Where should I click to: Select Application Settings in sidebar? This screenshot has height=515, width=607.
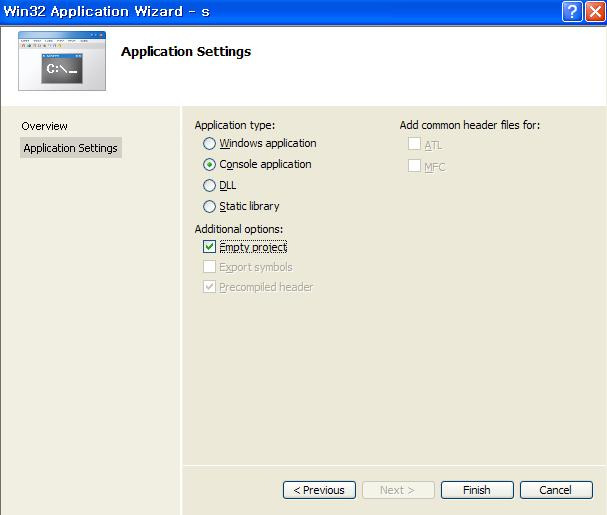coord(71,148)
